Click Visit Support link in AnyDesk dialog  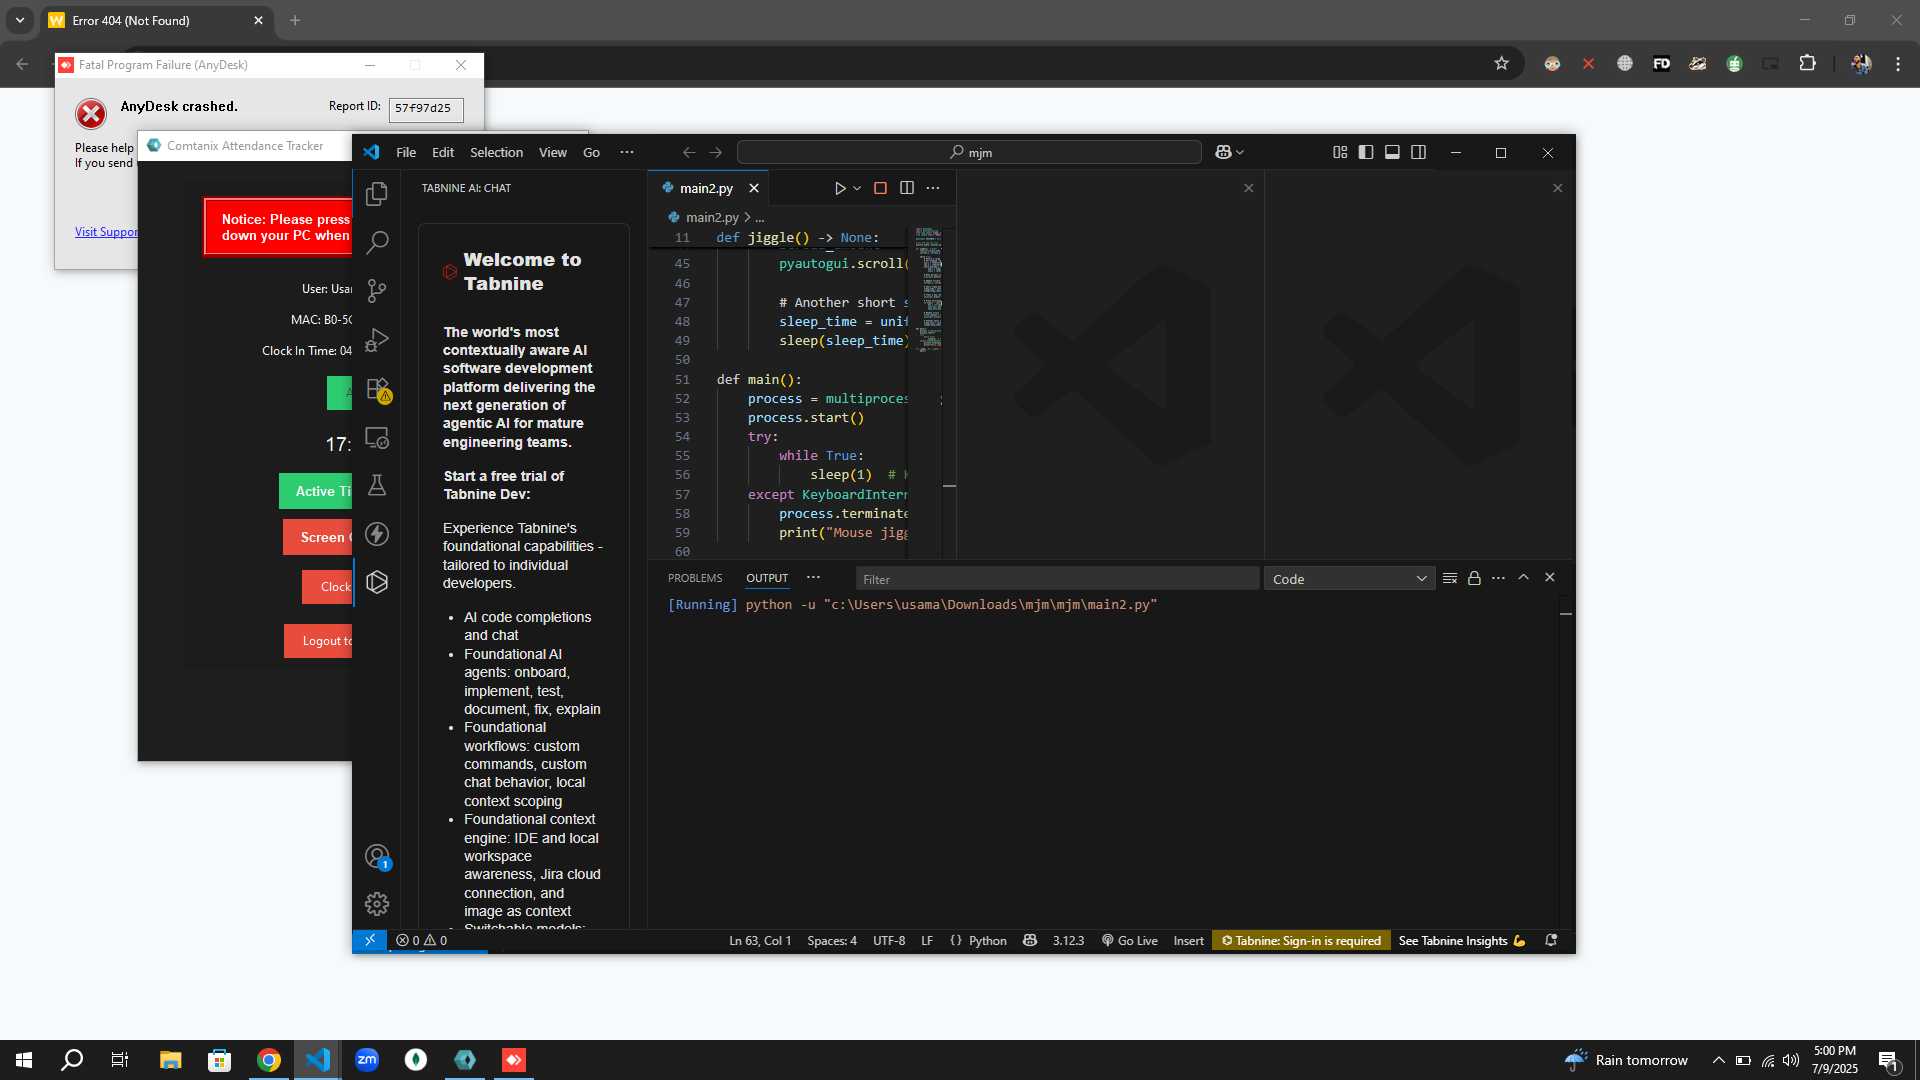[106, 232]
